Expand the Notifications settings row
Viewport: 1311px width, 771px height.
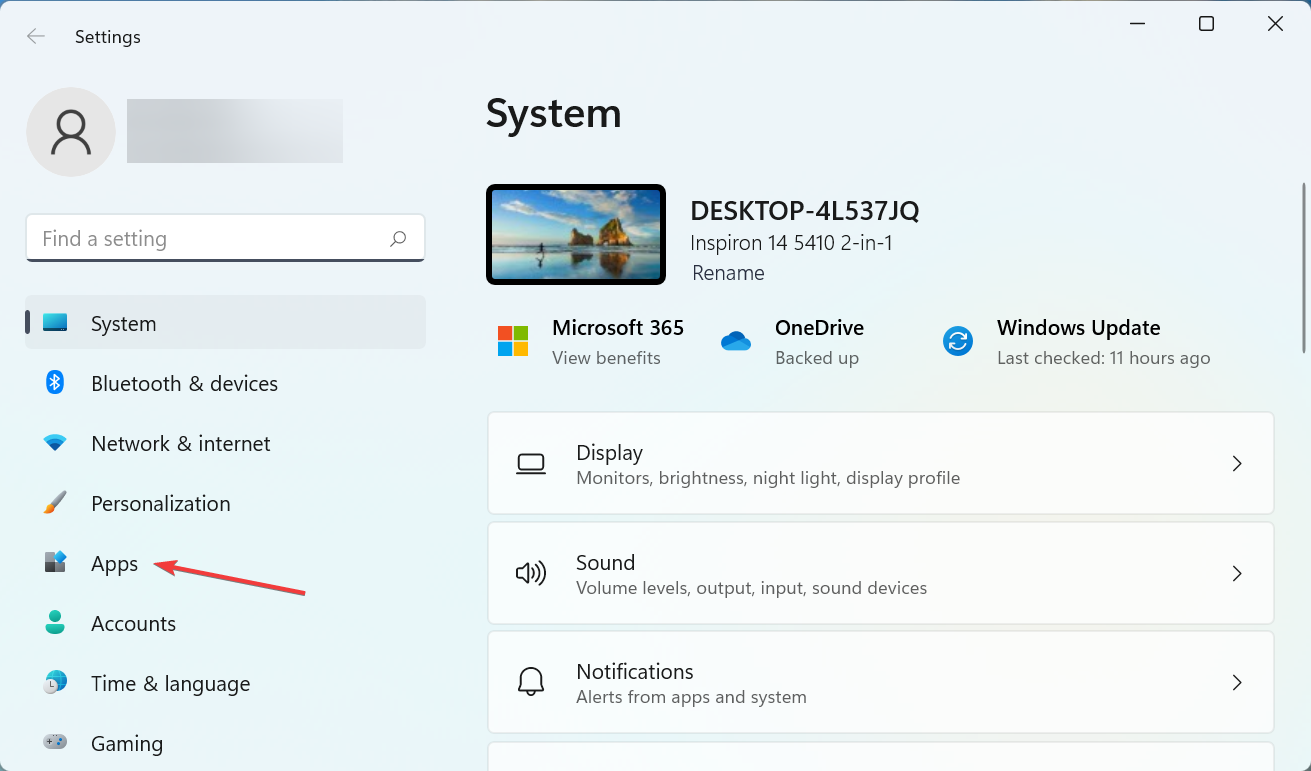pyautogui.click(x=880, y=682)
